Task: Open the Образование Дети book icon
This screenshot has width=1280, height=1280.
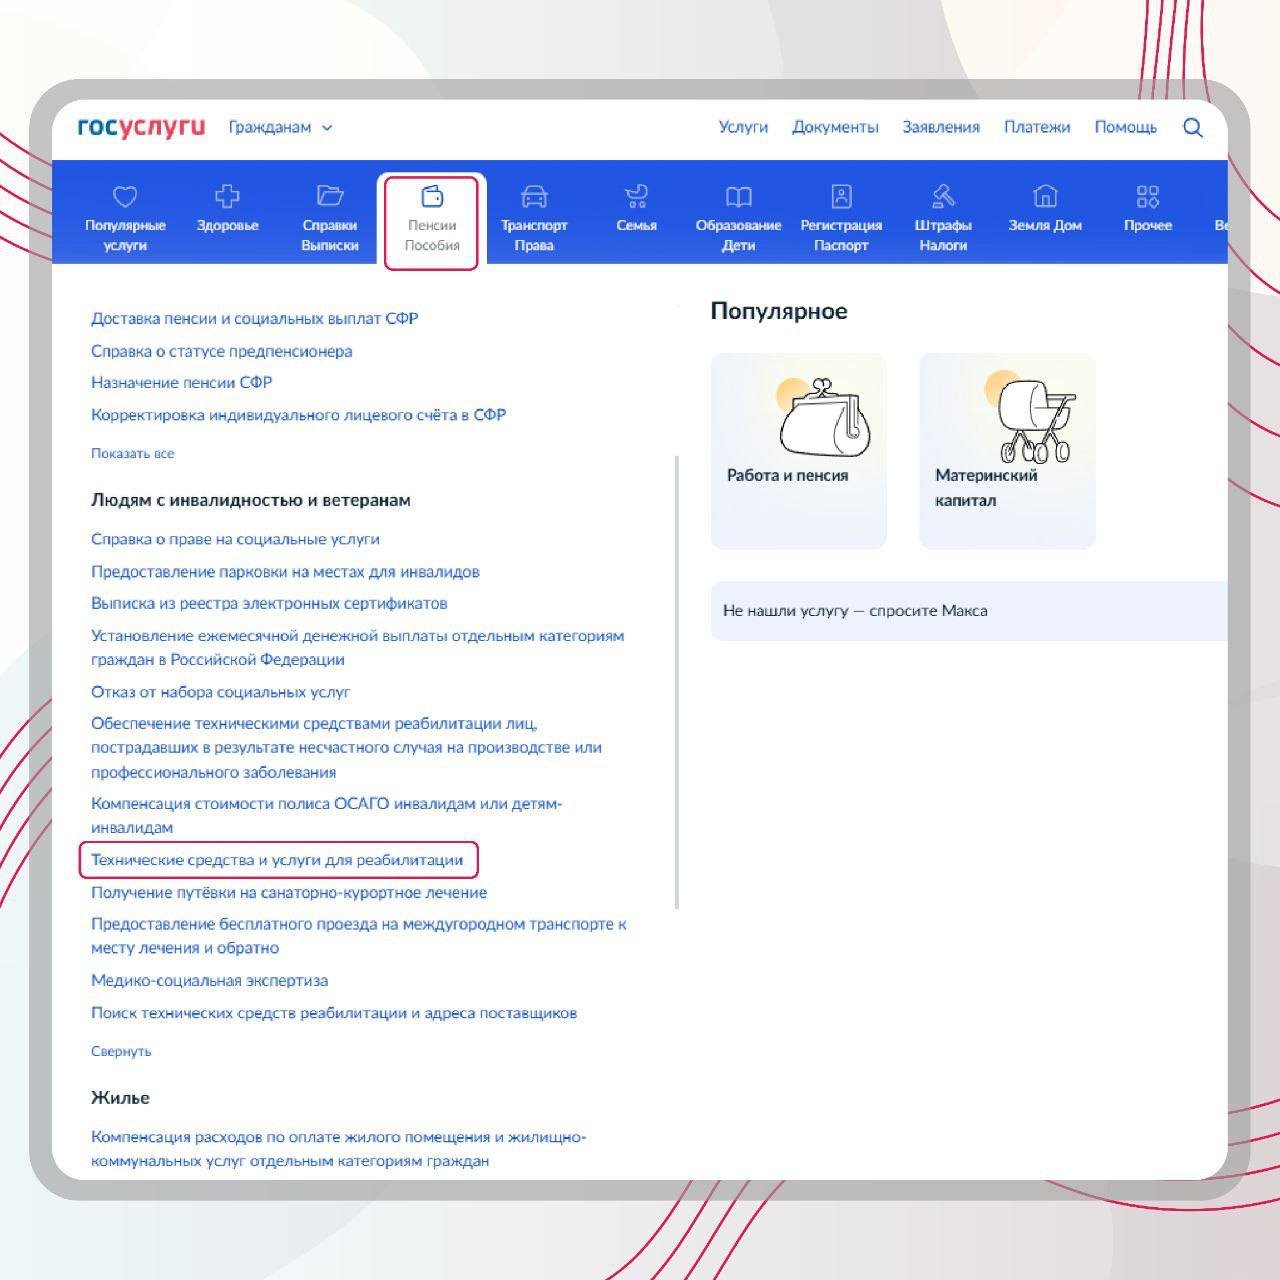Action: [x=738, y=195]
